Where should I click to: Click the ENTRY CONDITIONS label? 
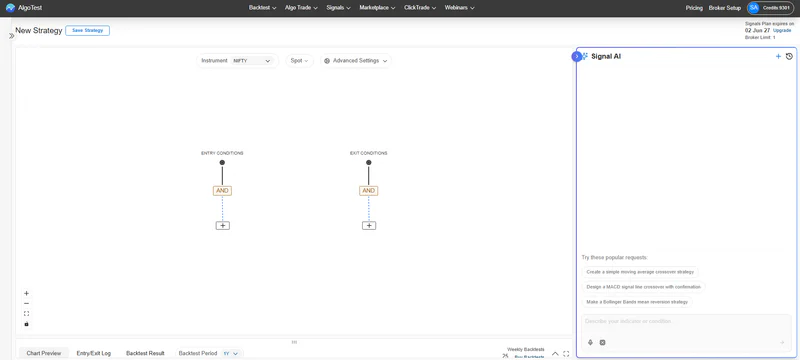point(222,153)
